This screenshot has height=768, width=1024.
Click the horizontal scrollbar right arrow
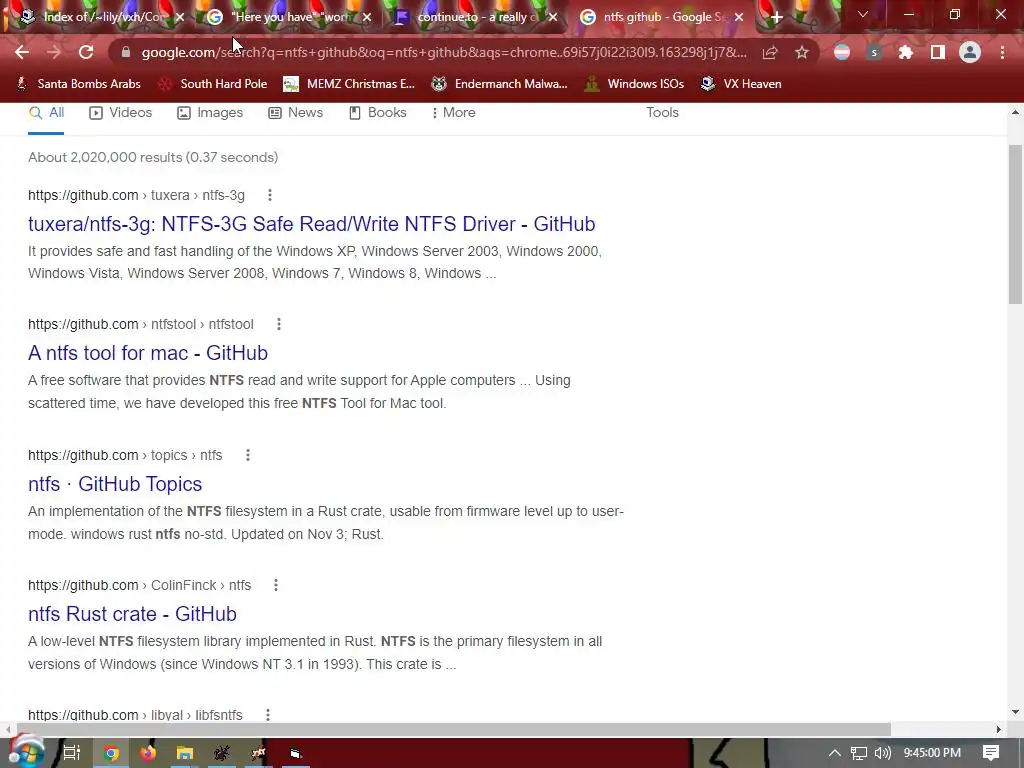pyautogui.click(x=999, y=729)
